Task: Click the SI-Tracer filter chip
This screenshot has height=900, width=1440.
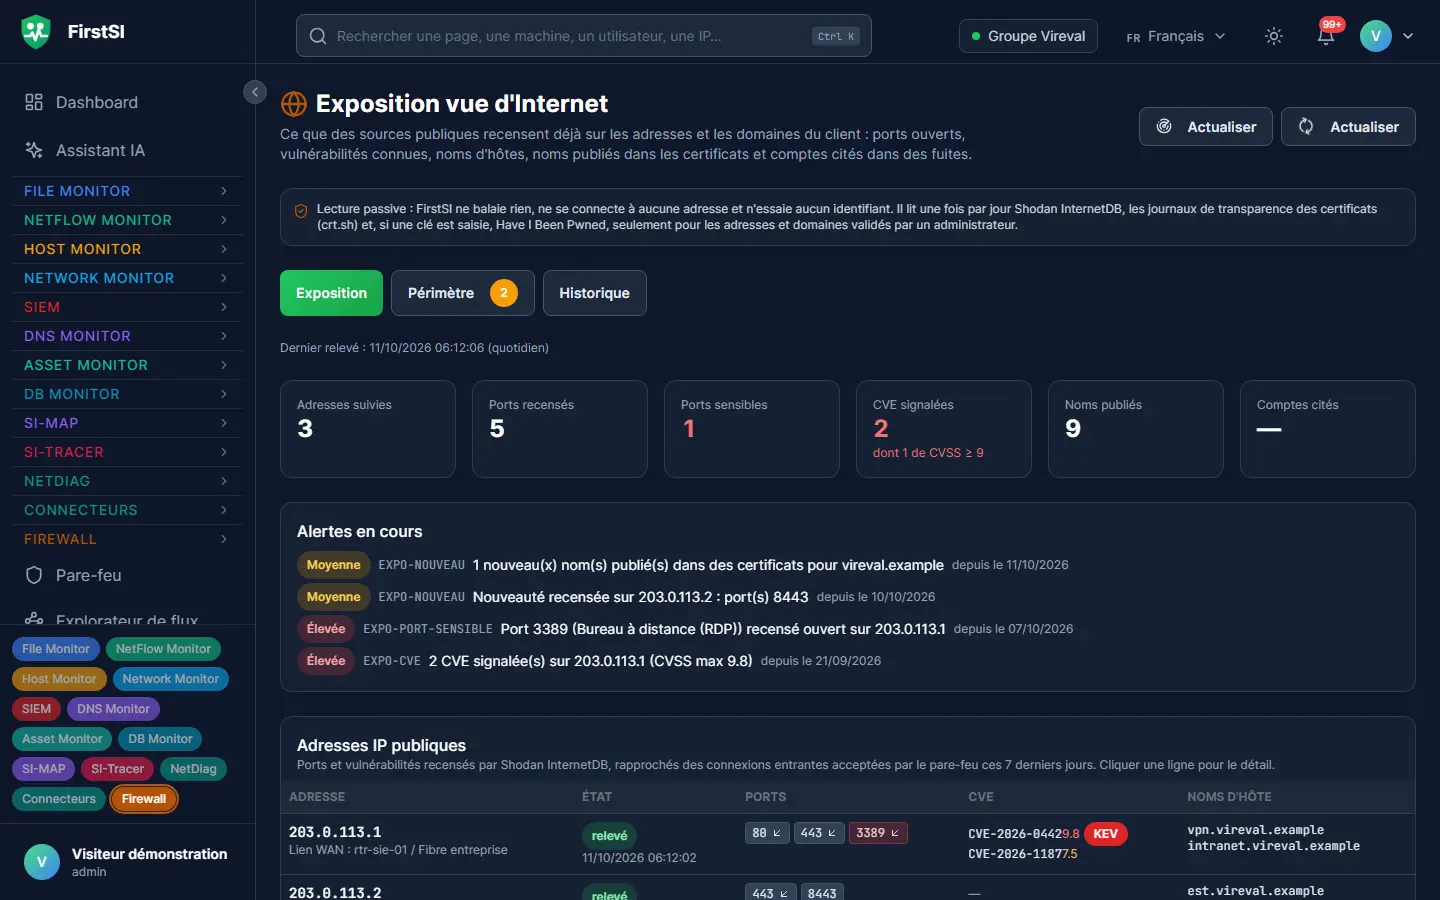Action: (117, 769)
